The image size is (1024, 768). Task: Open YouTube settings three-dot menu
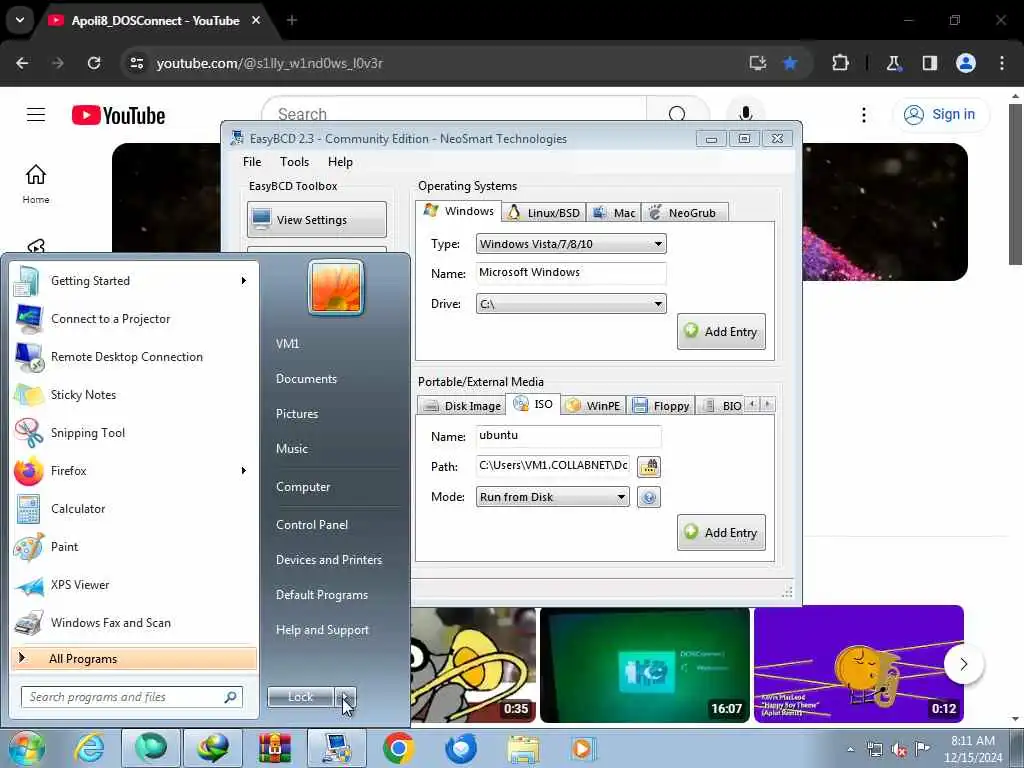point(863,115)
